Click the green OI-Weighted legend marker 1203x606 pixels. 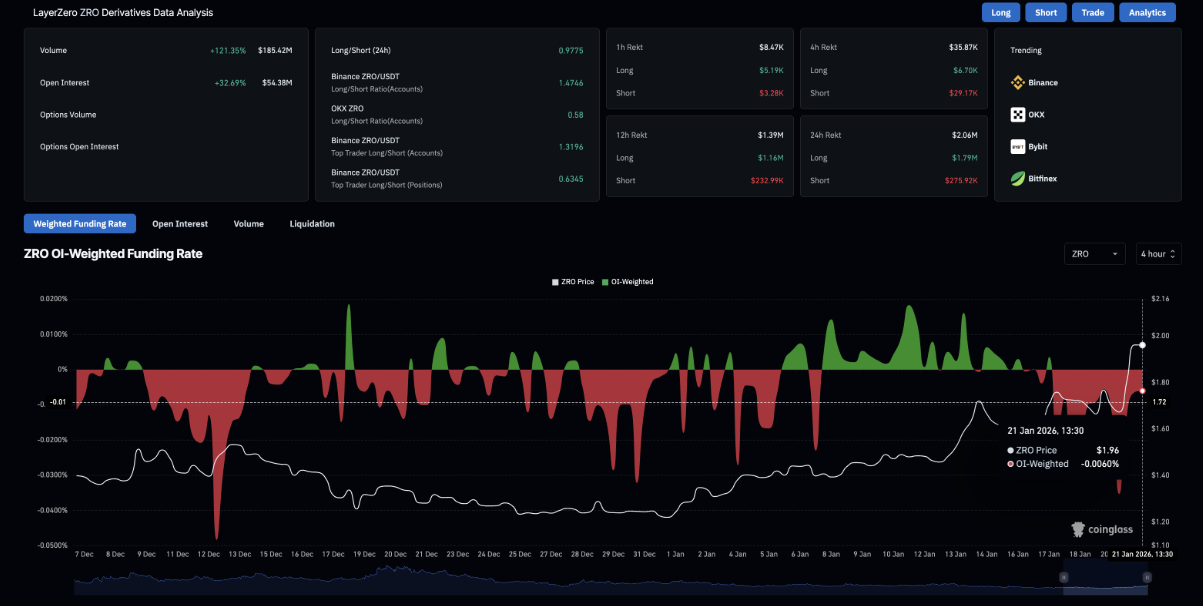604,282
